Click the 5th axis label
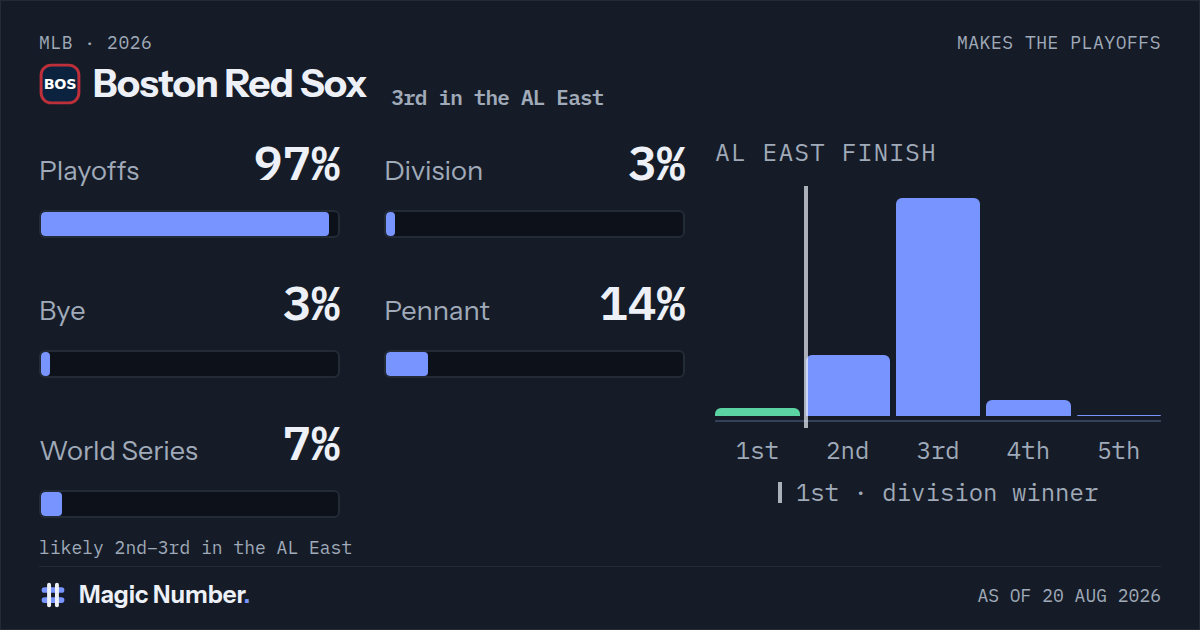This screenshot has height=630, width=1200. pyautogui.click(x=1118, y=451)
